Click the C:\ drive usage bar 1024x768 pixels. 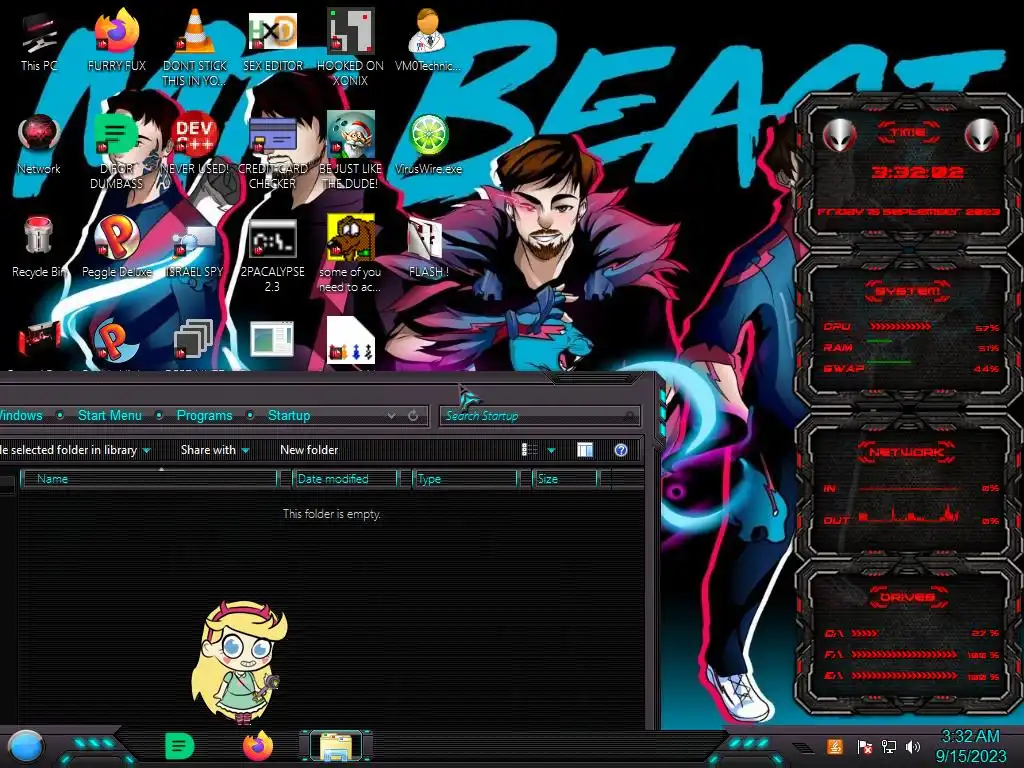[x=865, y=633]
